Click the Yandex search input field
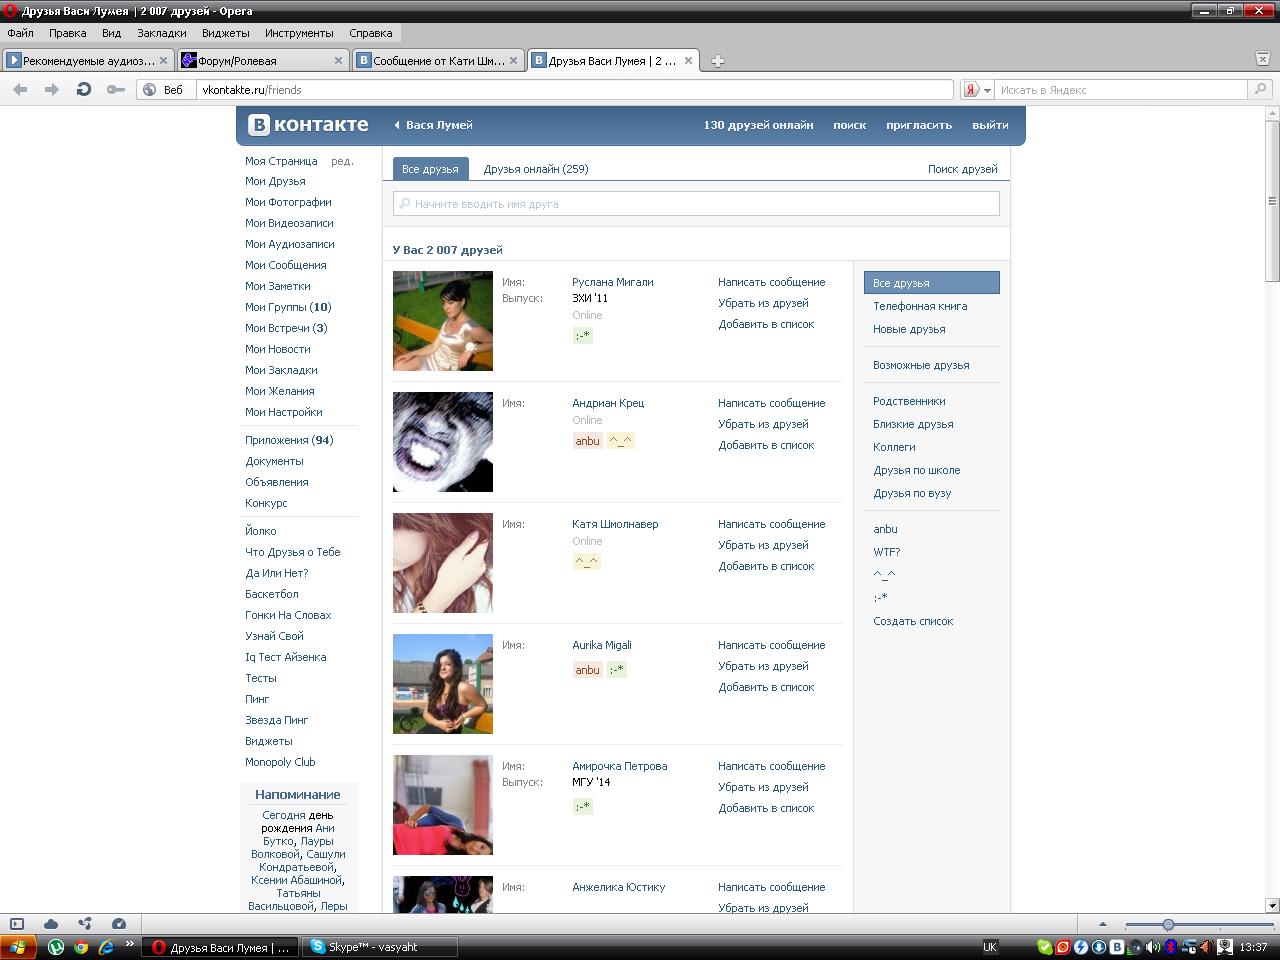 point(1122,90)
